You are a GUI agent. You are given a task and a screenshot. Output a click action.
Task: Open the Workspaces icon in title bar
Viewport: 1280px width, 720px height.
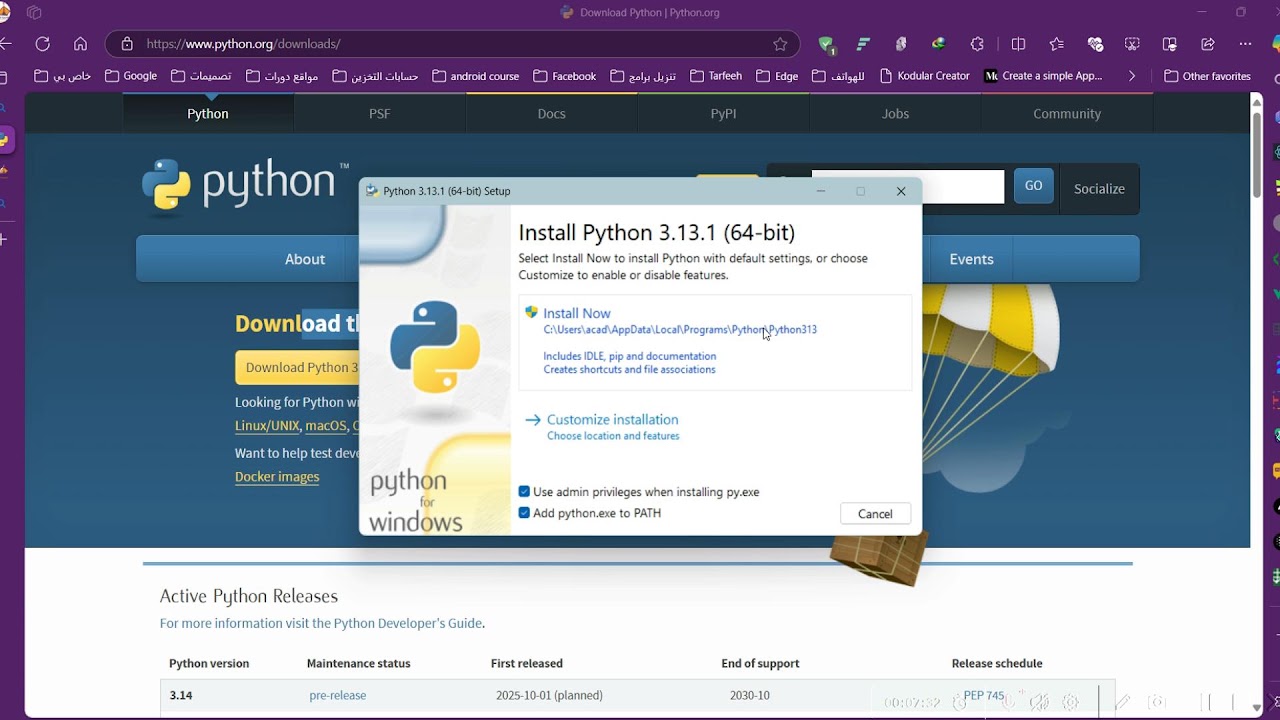[x=34, y=13]
